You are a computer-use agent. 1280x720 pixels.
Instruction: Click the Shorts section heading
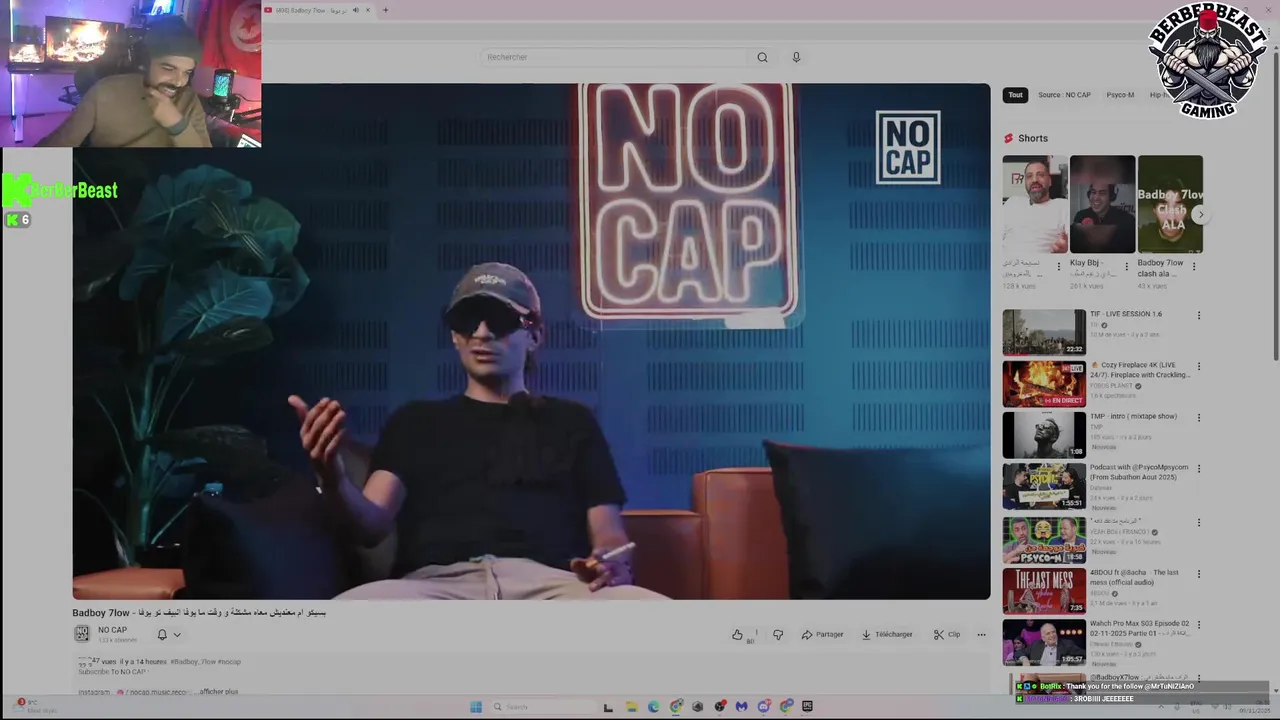(1033, 138)
